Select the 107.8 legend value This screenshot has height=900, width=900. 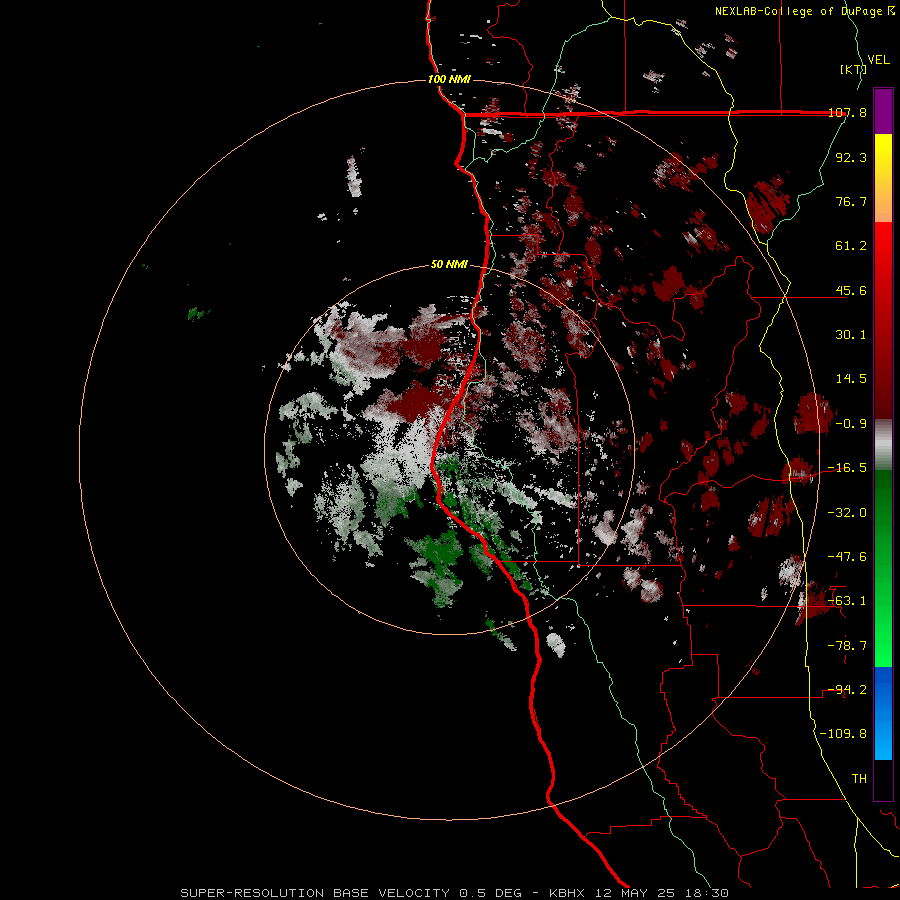coord(847,112)
